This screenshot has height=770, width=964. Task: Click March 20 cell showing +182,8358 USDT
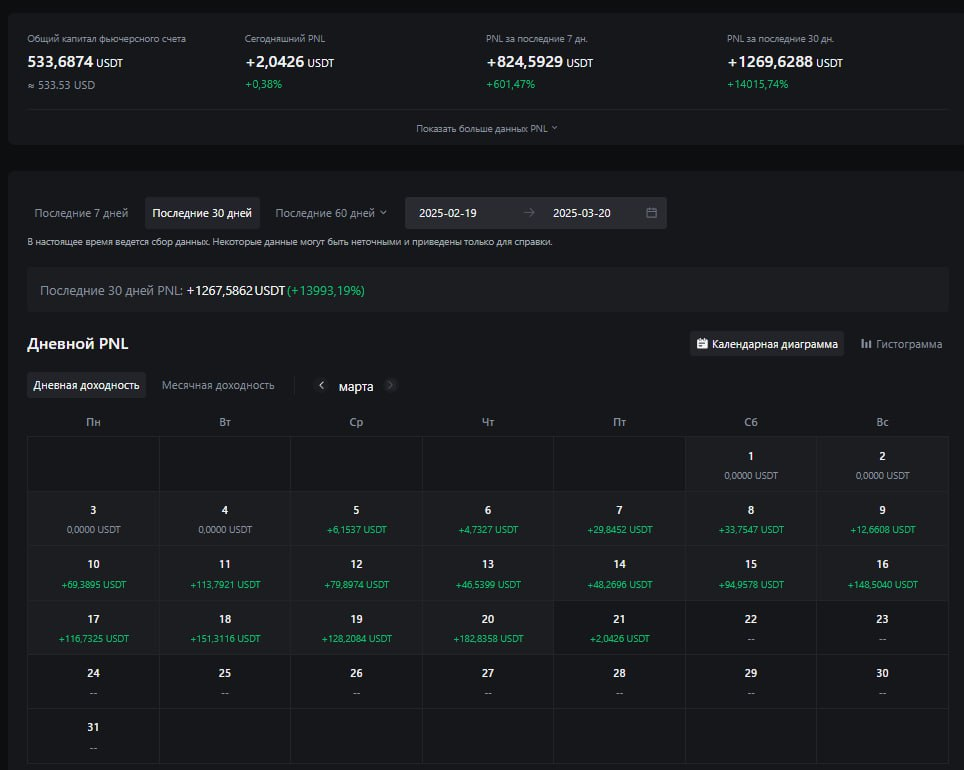[x=488, y=628]
